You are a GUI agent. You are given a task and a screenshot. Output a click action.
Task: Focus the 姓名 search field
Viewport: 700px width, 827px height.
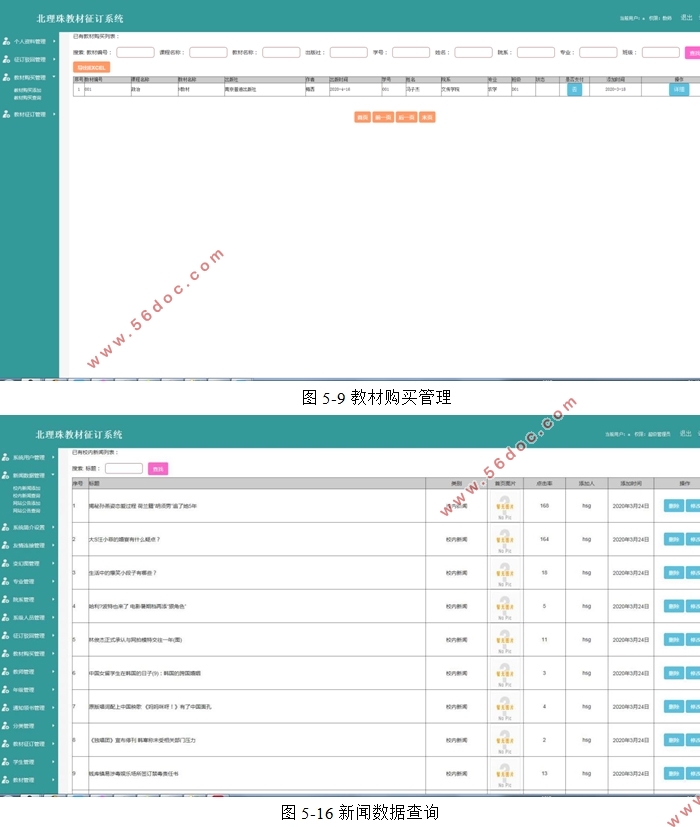point(473,52)
